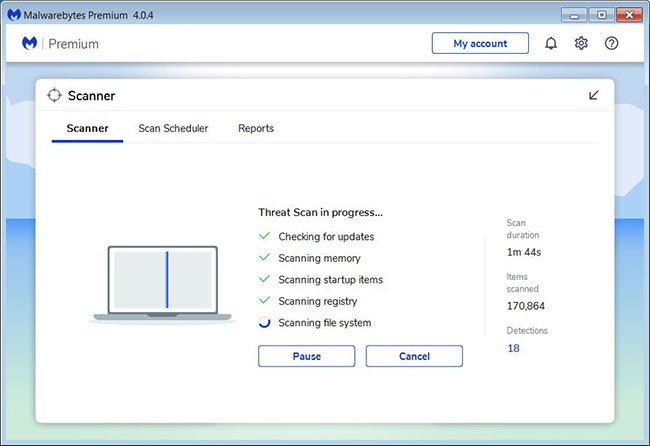This screenshot has width=650, height=446.
Task: Click the green check beside Scanning registry
Action: [264, 300]
